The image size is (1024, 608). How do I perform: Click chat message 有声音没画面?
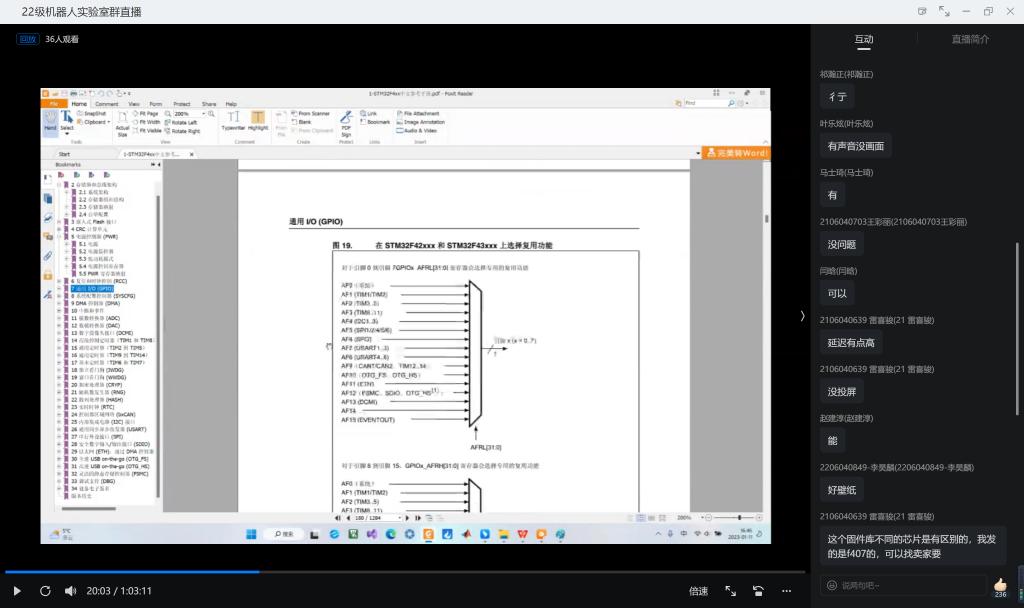point(855,146)
